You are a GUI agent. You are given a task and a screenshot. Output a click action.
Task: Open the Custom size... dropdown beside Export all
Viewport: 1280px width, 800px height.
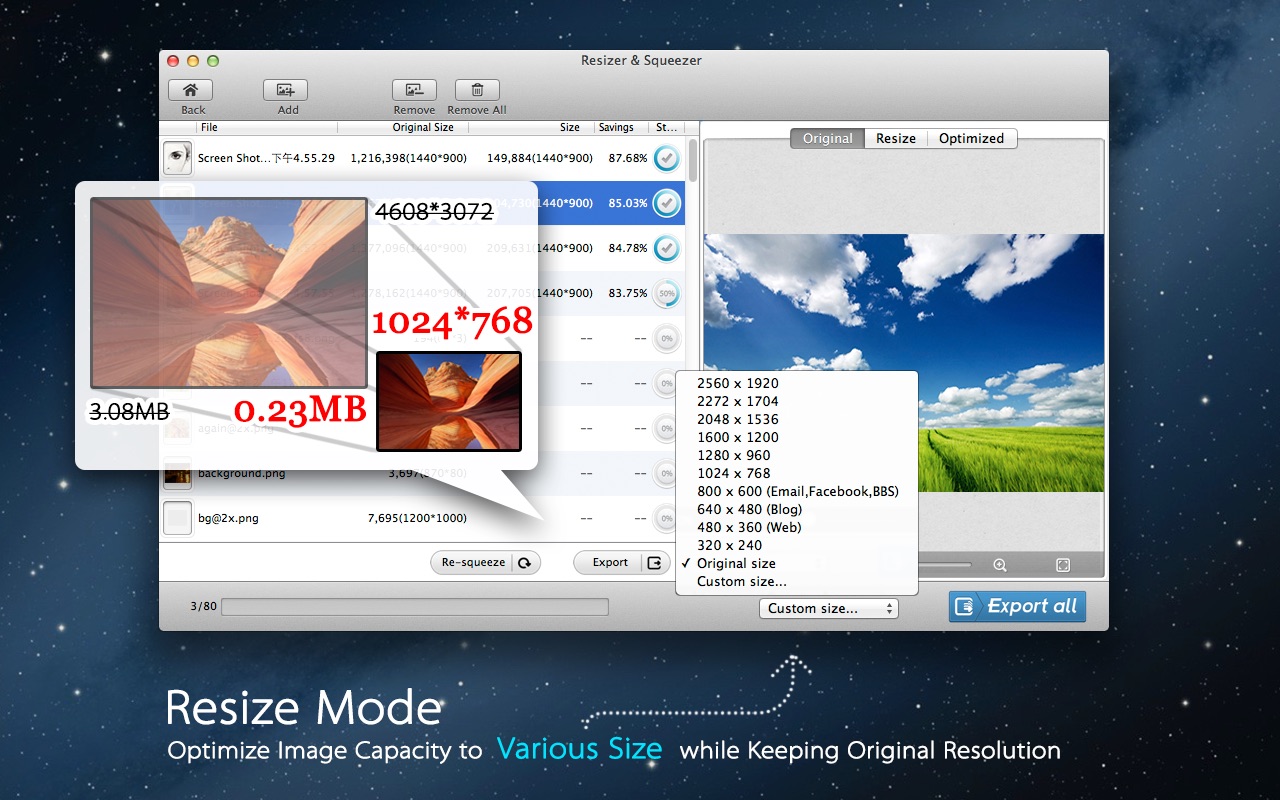[x=828, y=608]
